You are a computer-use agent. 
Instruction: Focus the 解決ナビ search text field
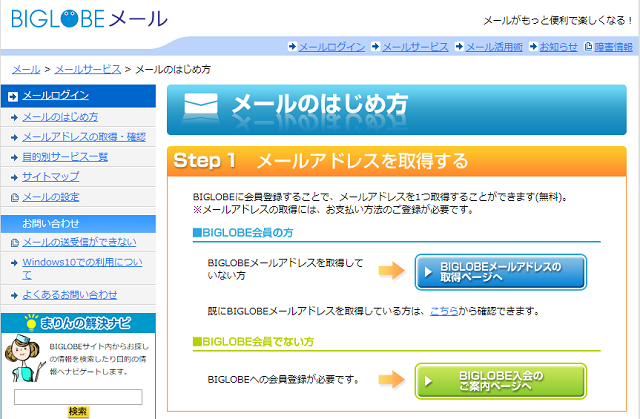pyautogui.click(x=78, y=397)
